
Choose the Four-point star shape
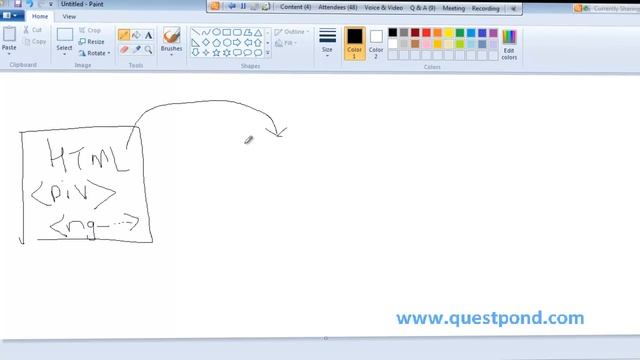pos(206,53)
